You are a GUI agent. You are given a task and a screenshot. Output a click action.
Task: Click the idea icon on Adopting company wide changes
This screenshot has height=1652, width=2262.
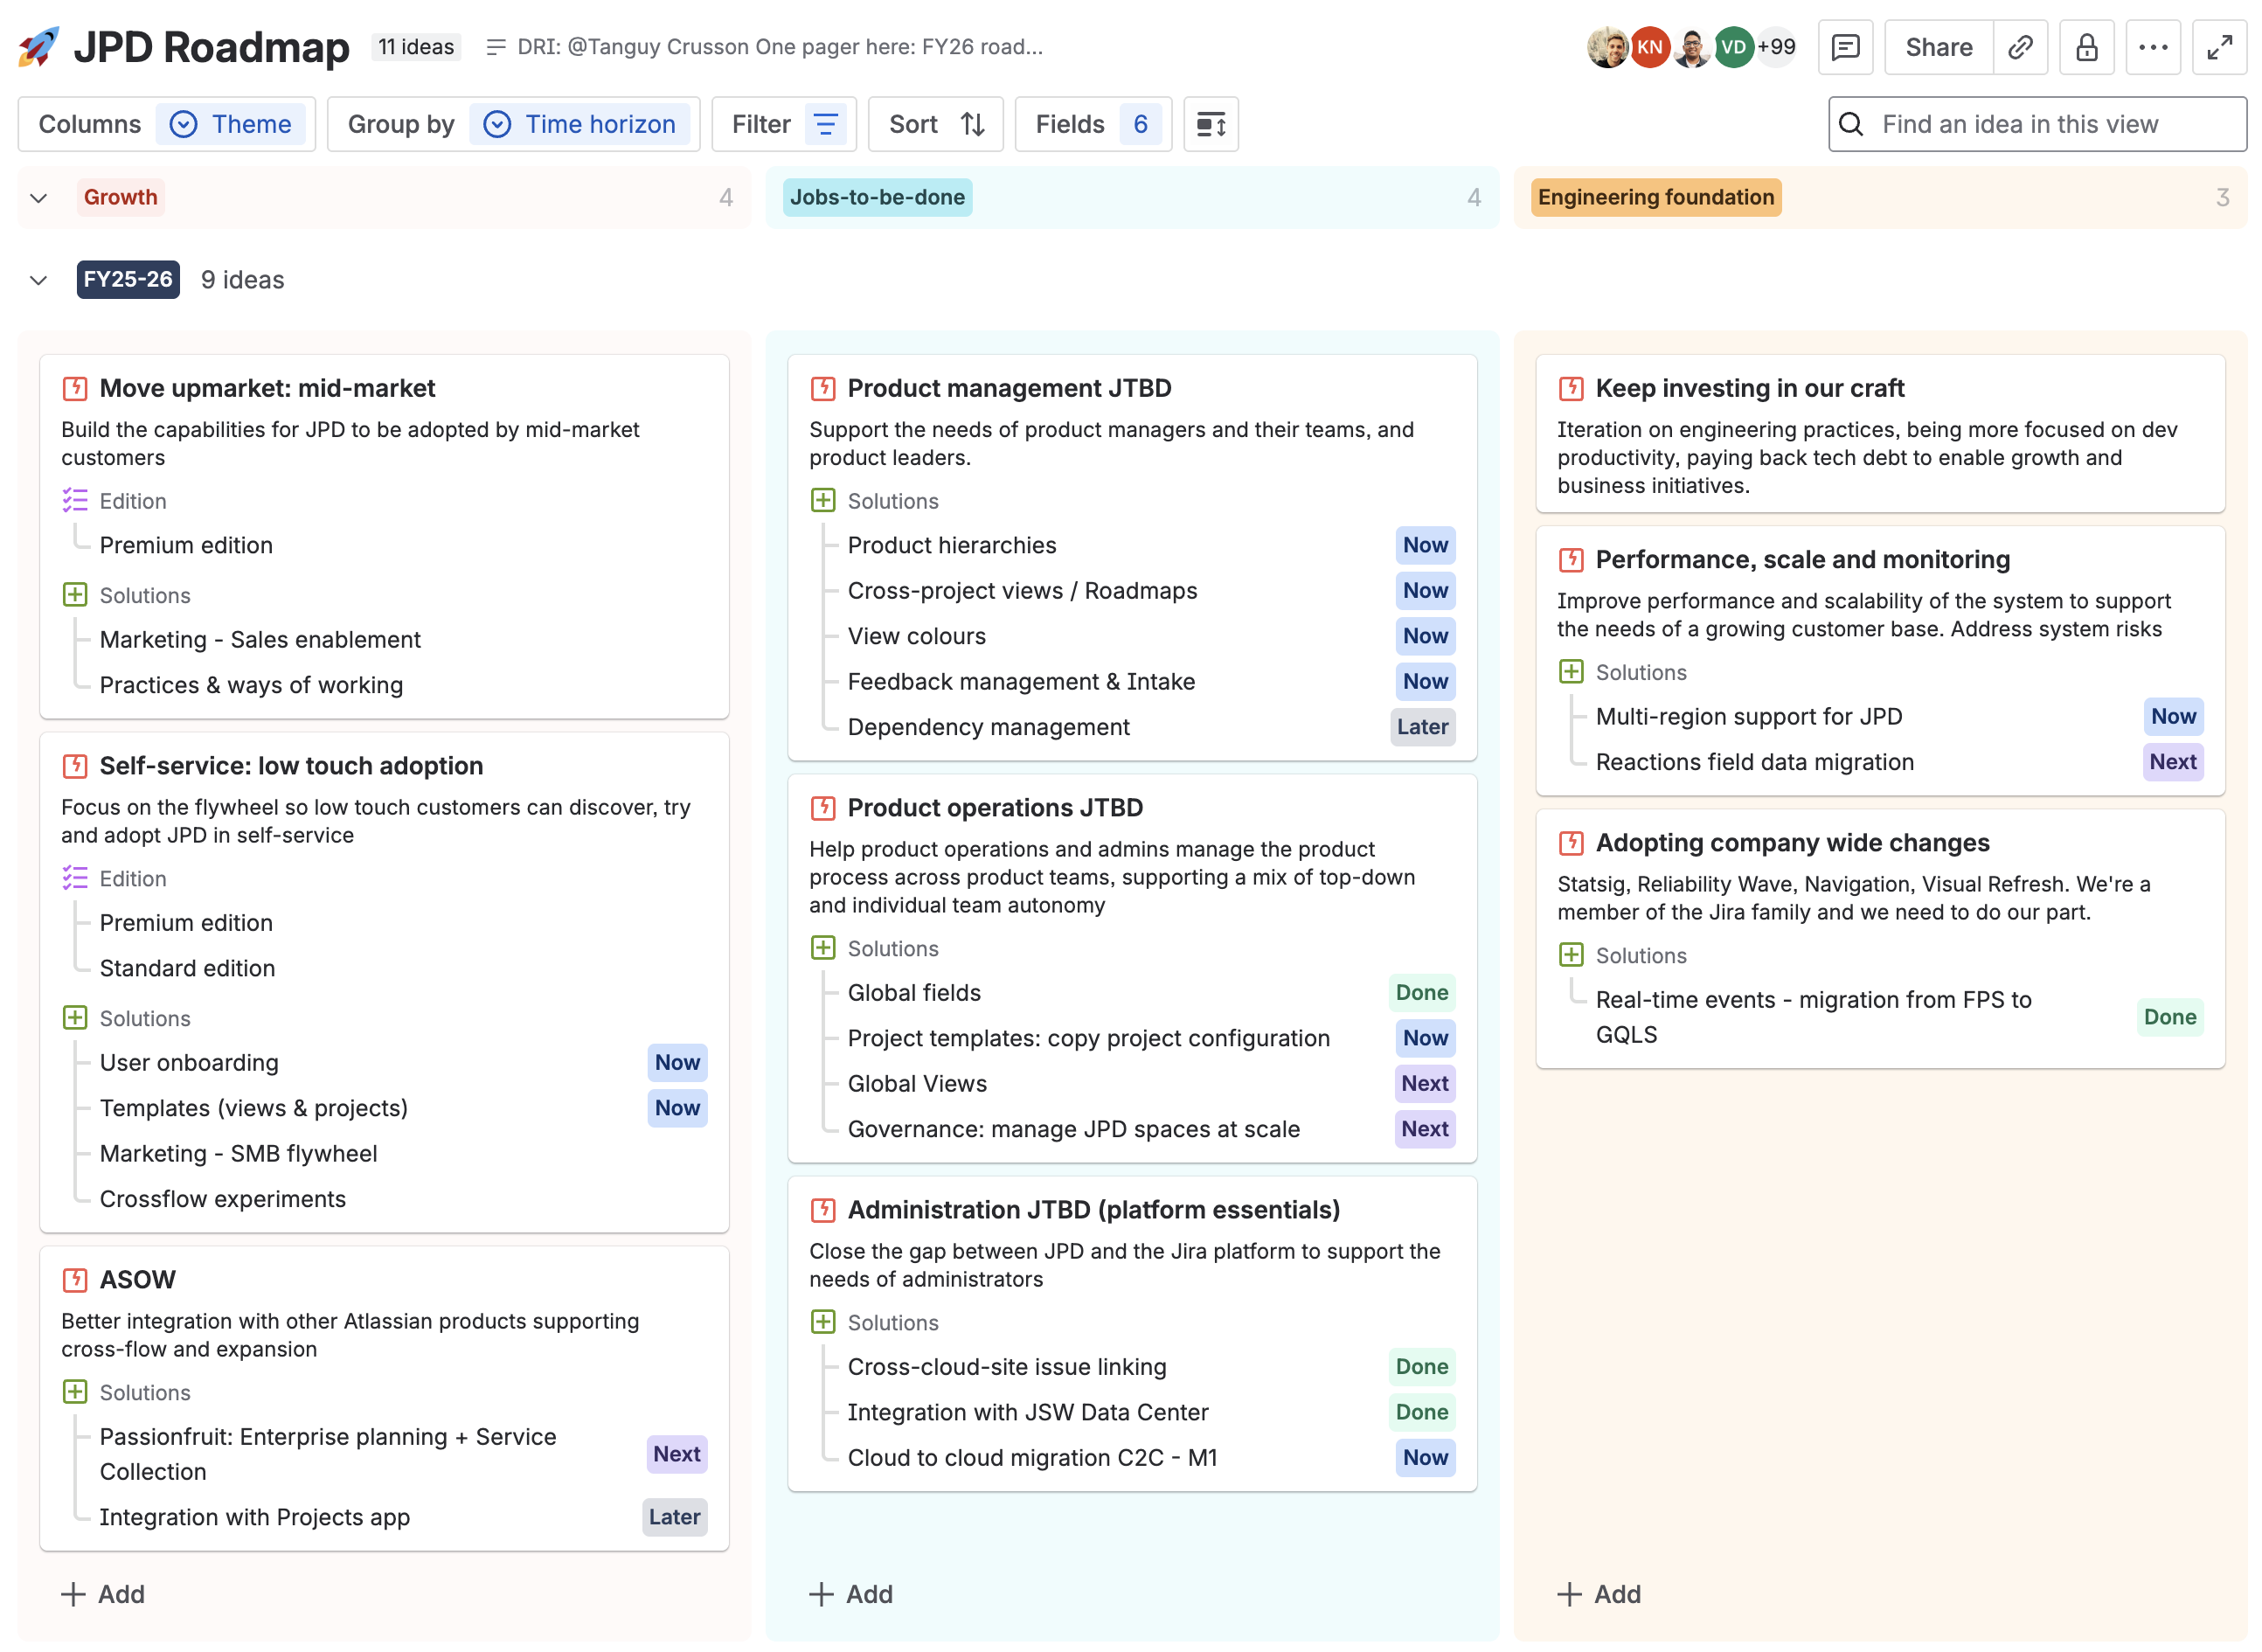click(1571, 843)
